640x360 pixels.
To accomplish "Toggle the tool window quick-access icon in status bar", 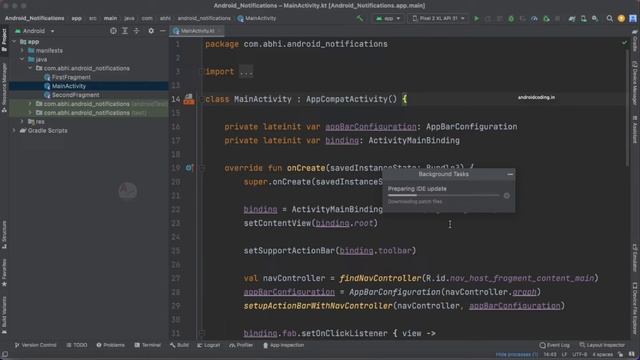I will [4, 355].
